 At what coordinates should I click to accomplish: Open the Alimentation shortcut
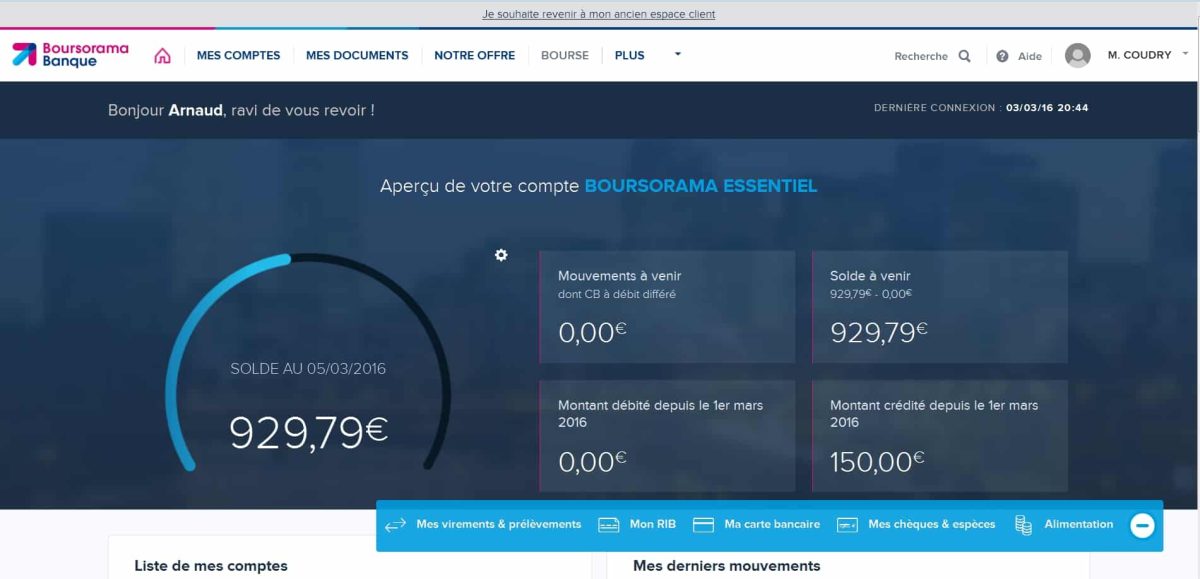(1079, 524)
